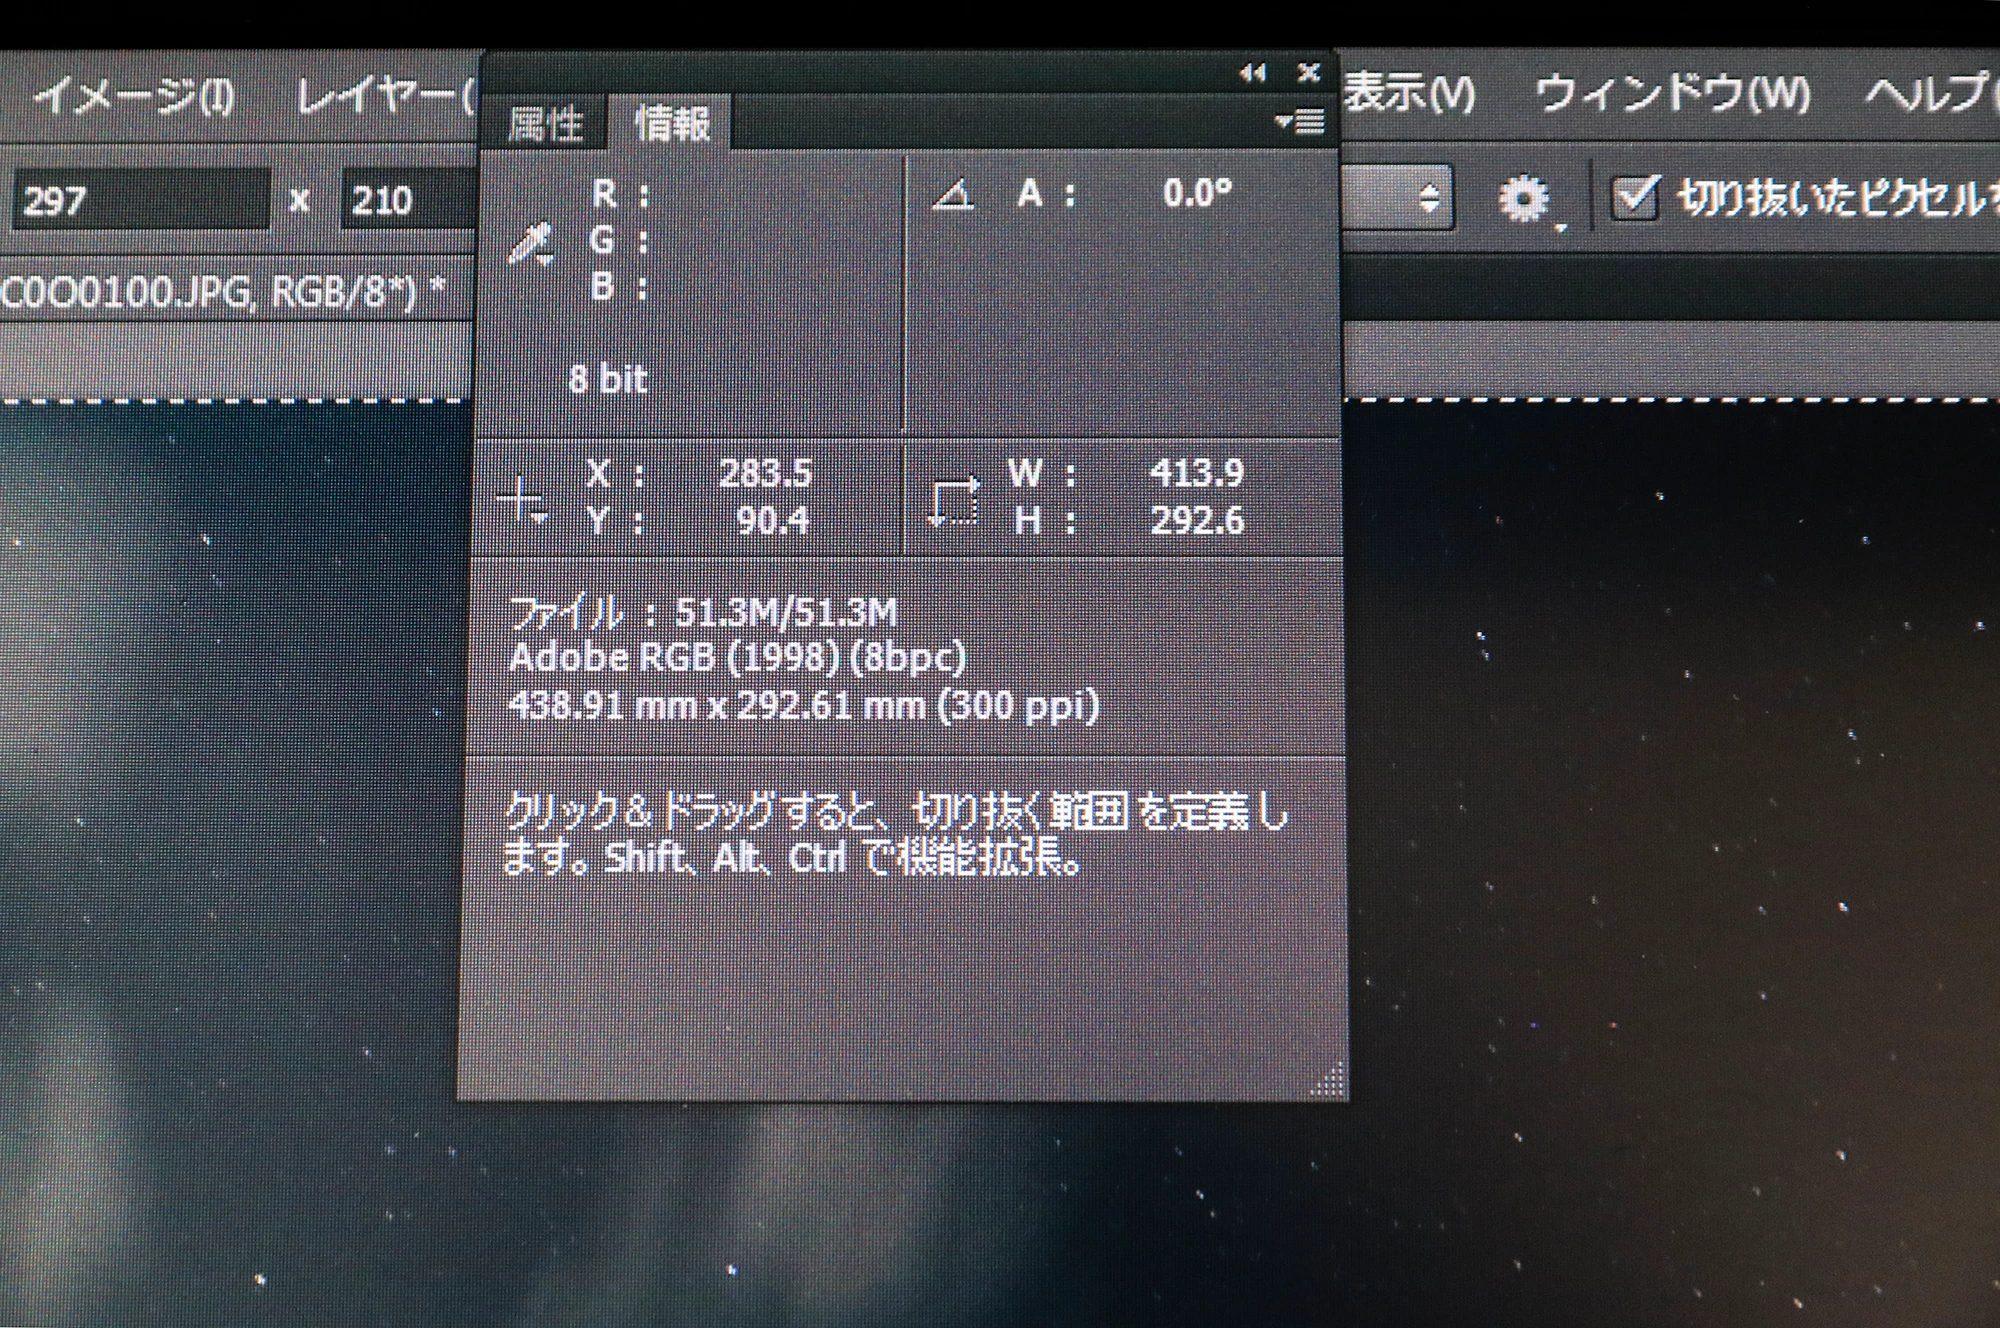Collapse the panel using double-arrow icon
Image resolution: width=2000 pixels, height=1328 pixels.
tap(1252, 73)
